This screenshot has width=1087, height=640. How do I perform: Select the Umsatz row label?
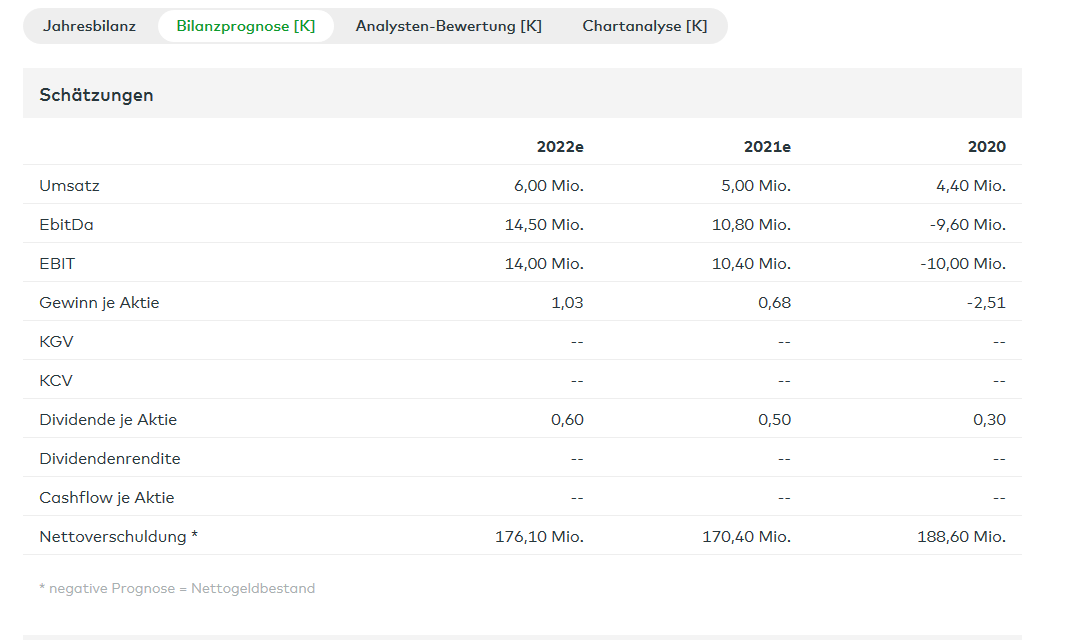coord(69,186)
